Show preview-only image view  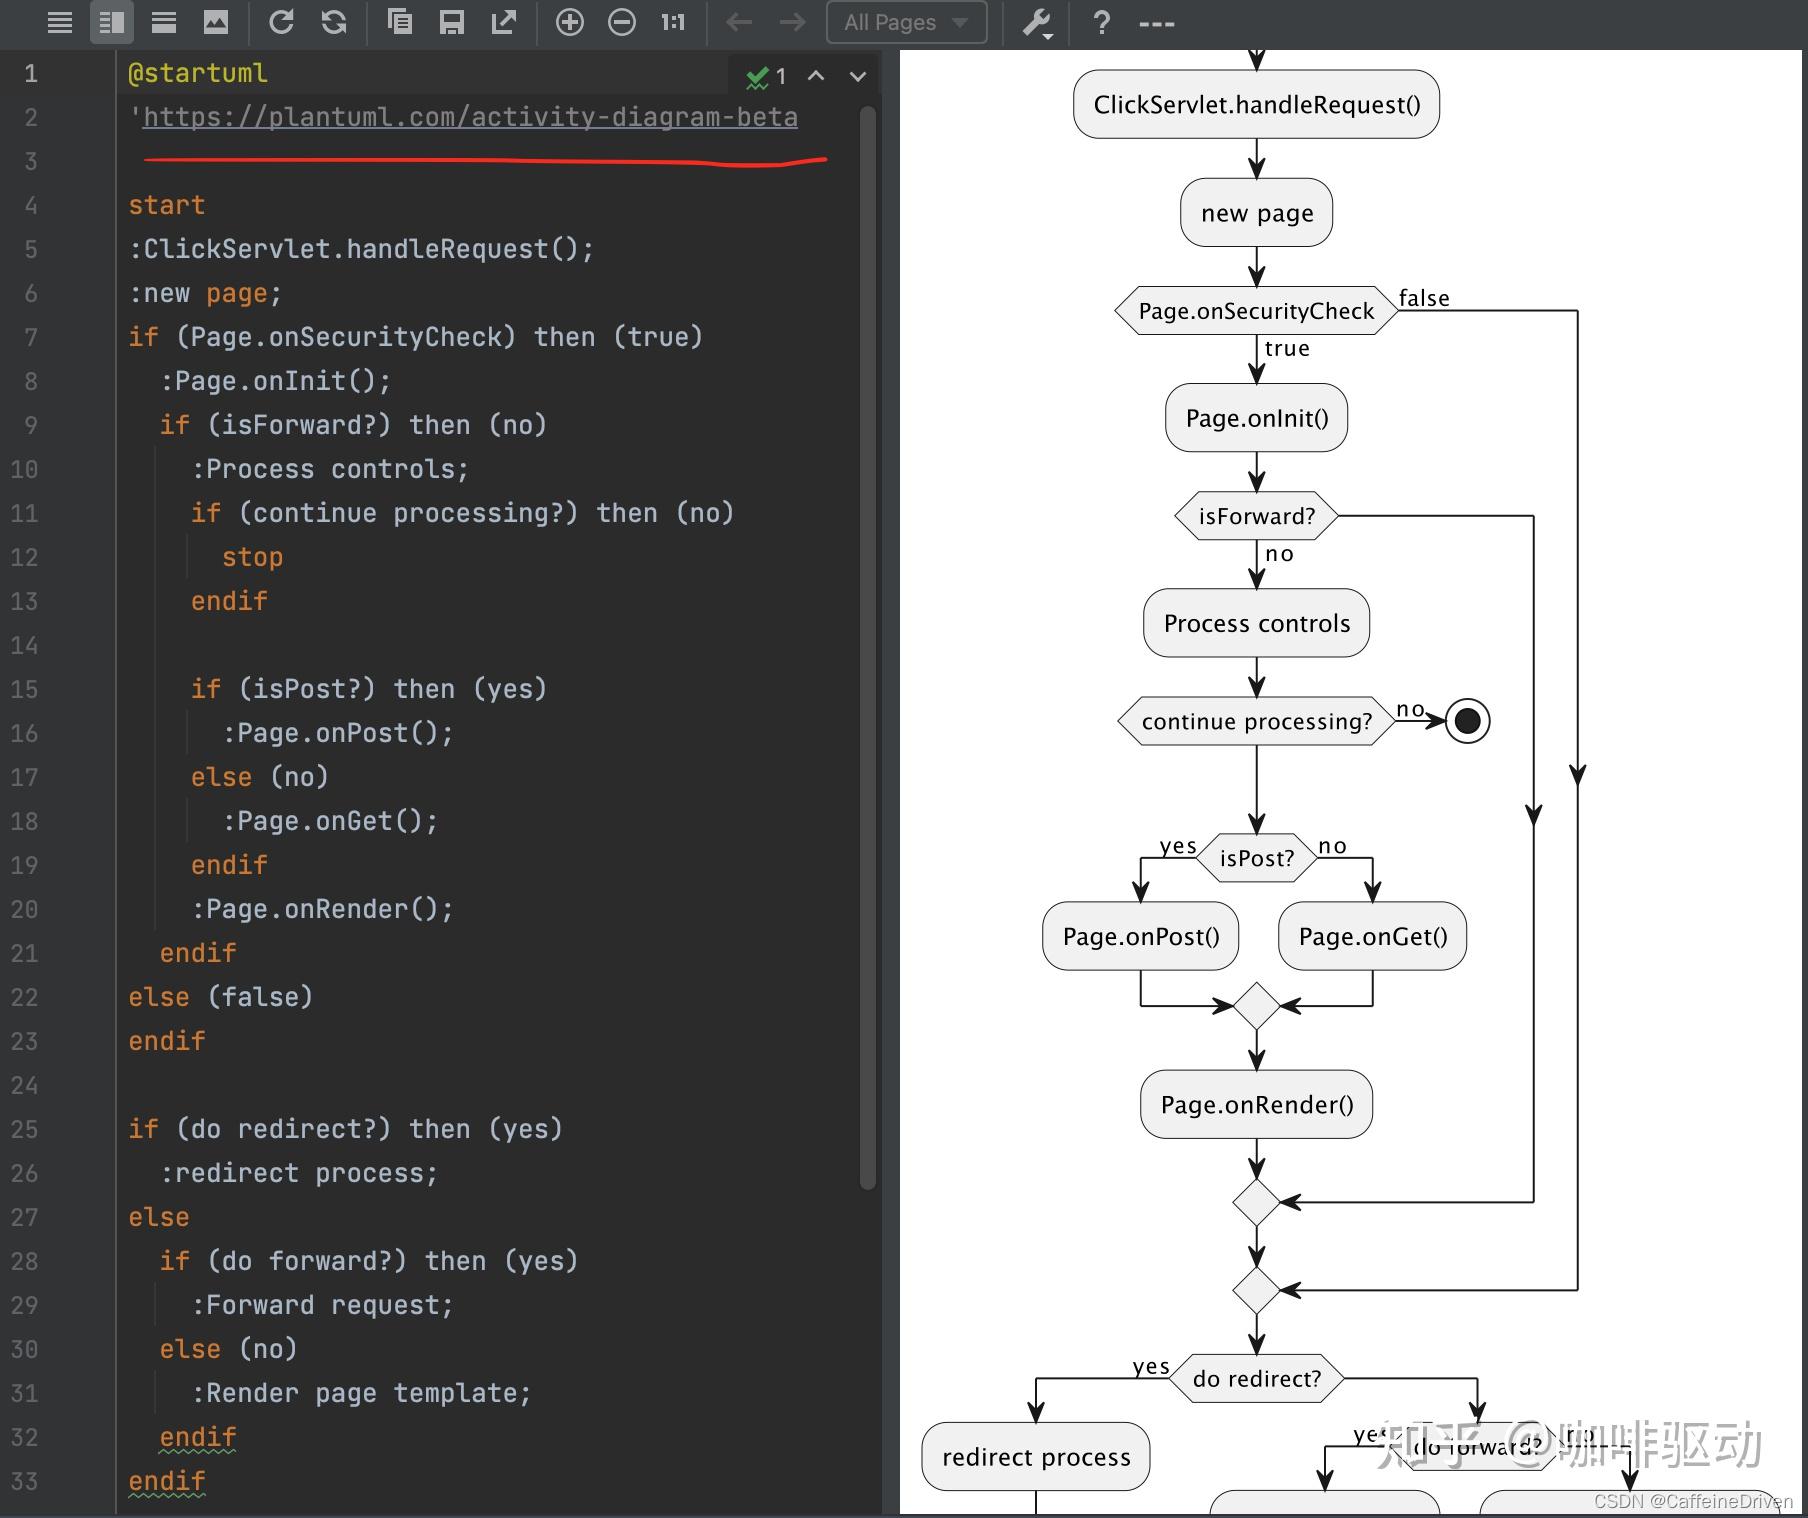click(216, 22)
